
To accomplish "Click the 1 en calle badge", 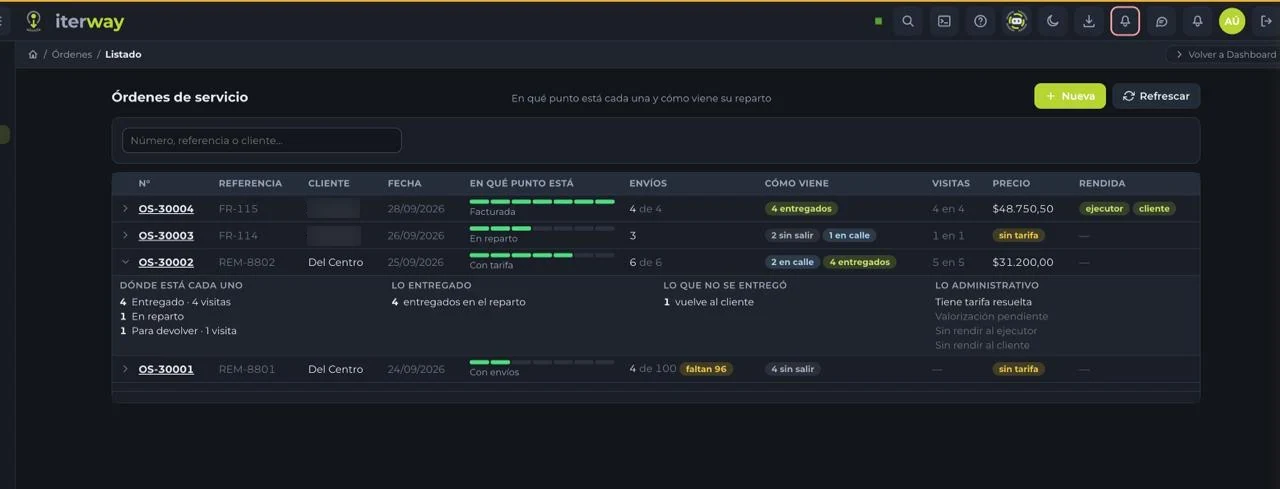I will [x=849, y=236].
